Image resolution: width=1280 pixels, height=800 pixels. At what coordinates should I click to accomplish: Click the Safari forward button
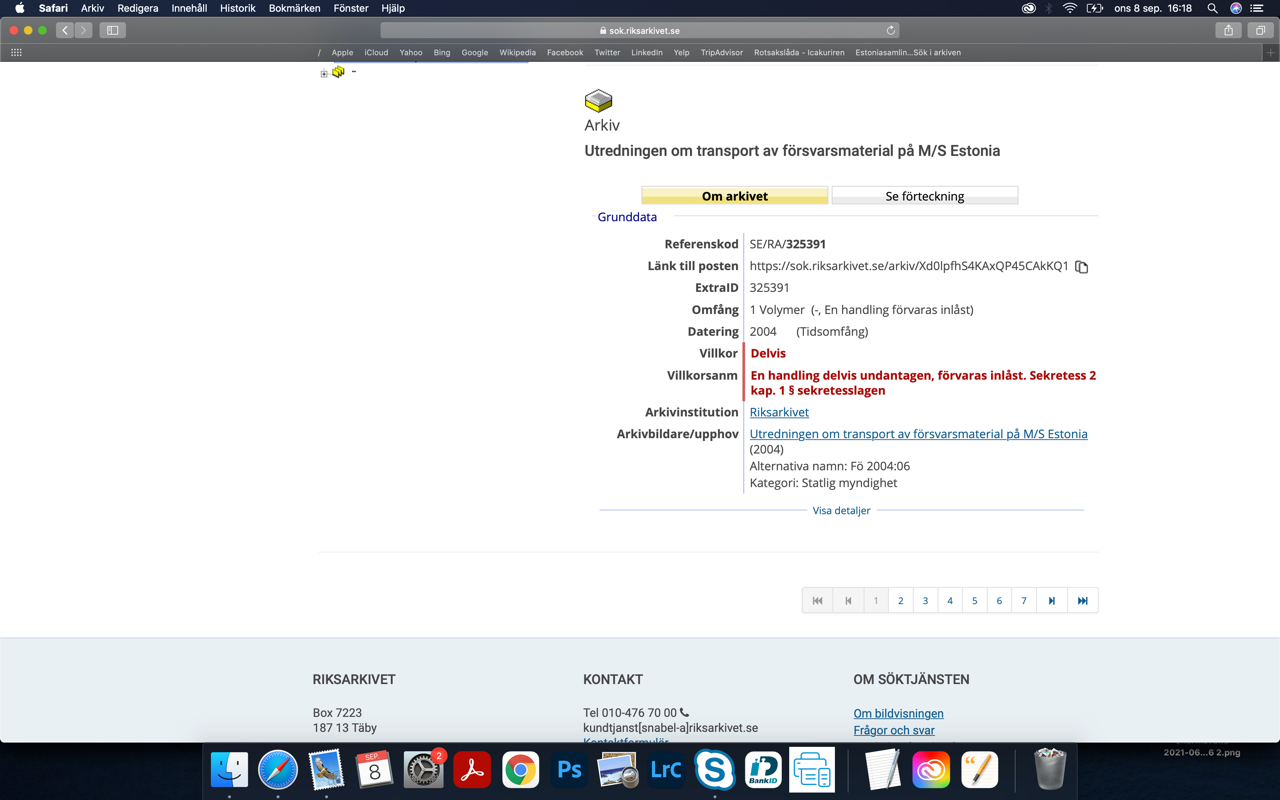83,30
